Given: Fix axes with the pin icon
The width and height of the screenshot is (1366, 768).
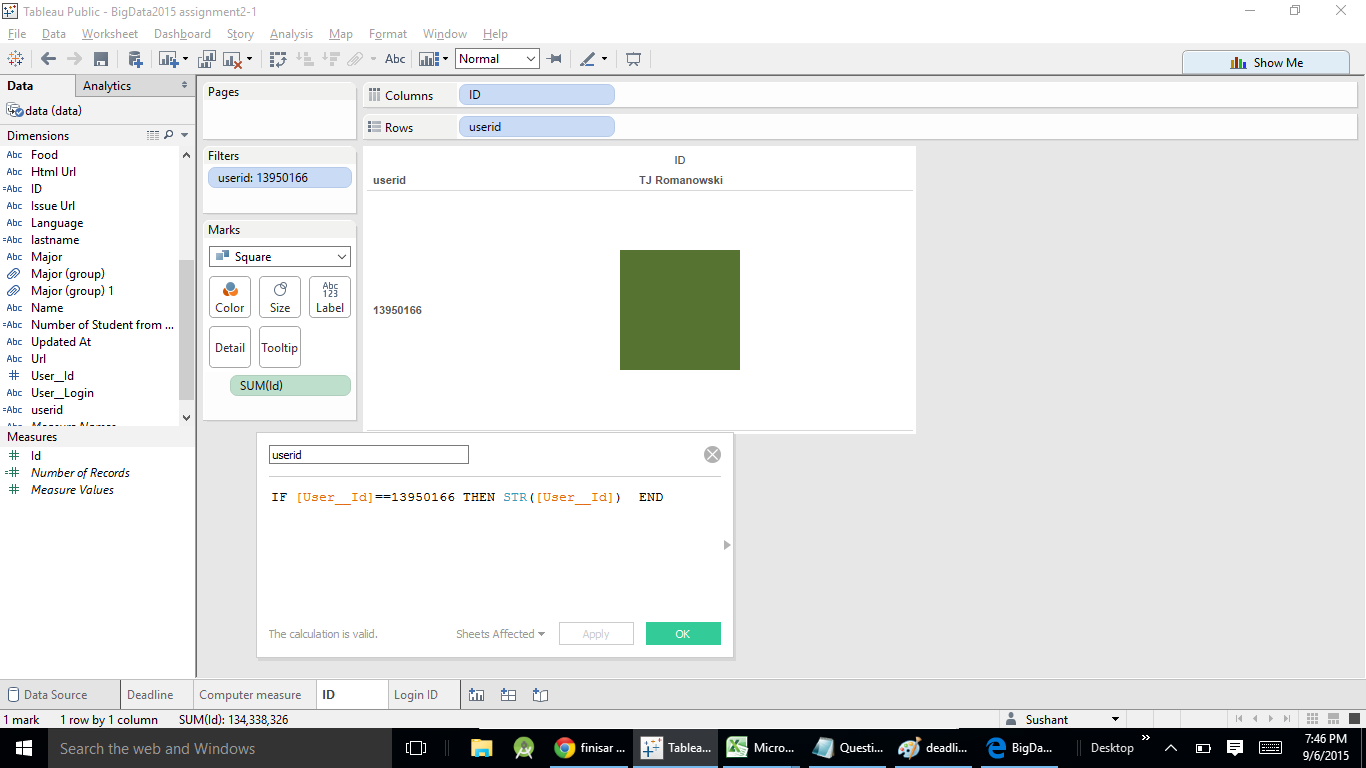Looking at the screenshot, I should pos(555,59).
